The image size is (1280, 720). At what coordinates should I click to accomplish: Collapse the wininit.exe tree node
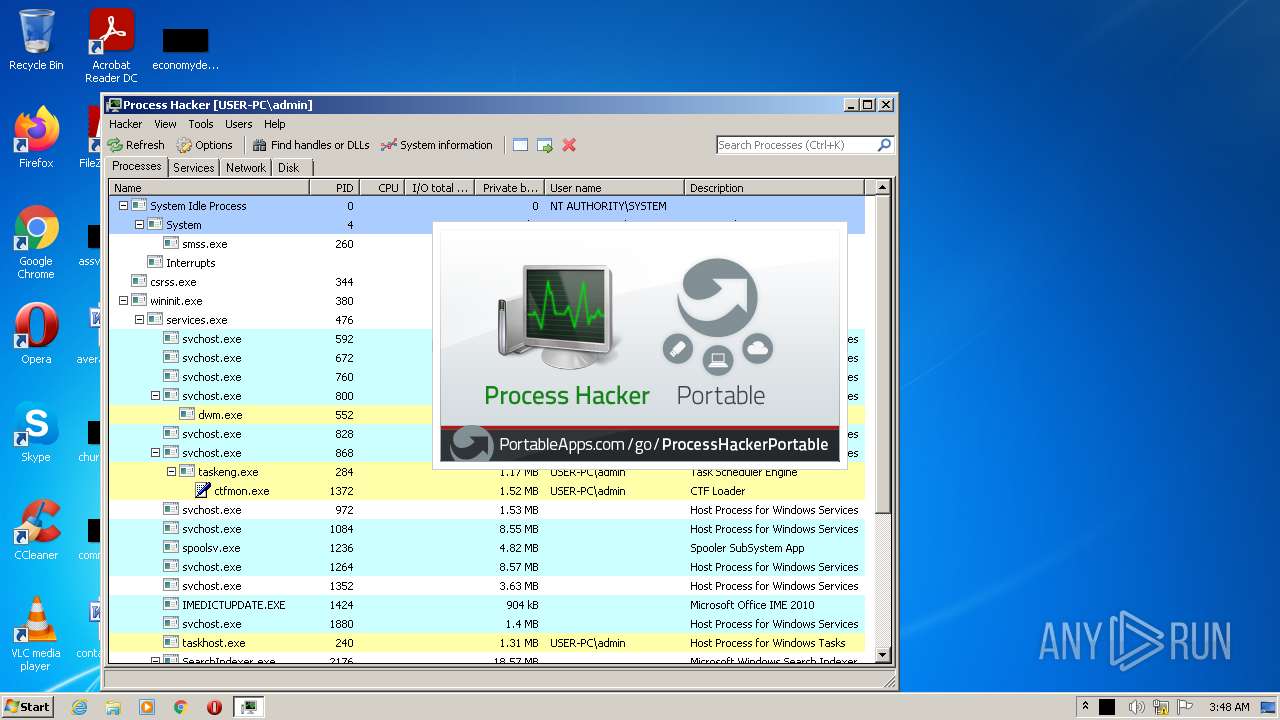(124, 301)
